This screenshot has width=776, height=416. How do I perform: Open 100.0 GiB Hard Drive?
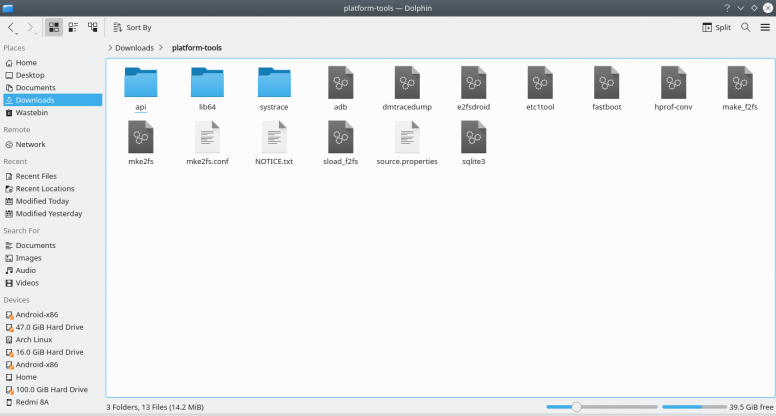pos(52,390)
